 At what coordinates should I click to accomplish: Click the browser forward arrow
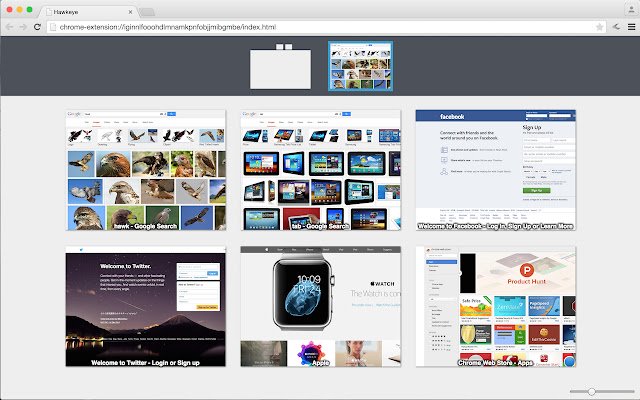23,27
